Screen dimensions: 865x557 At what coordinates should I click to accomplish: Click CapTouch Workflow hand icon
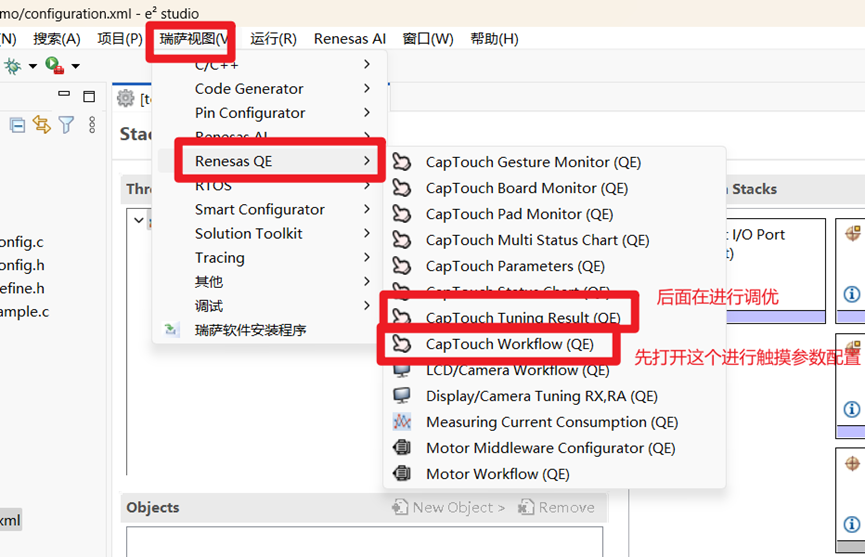(x=402, y=344)
